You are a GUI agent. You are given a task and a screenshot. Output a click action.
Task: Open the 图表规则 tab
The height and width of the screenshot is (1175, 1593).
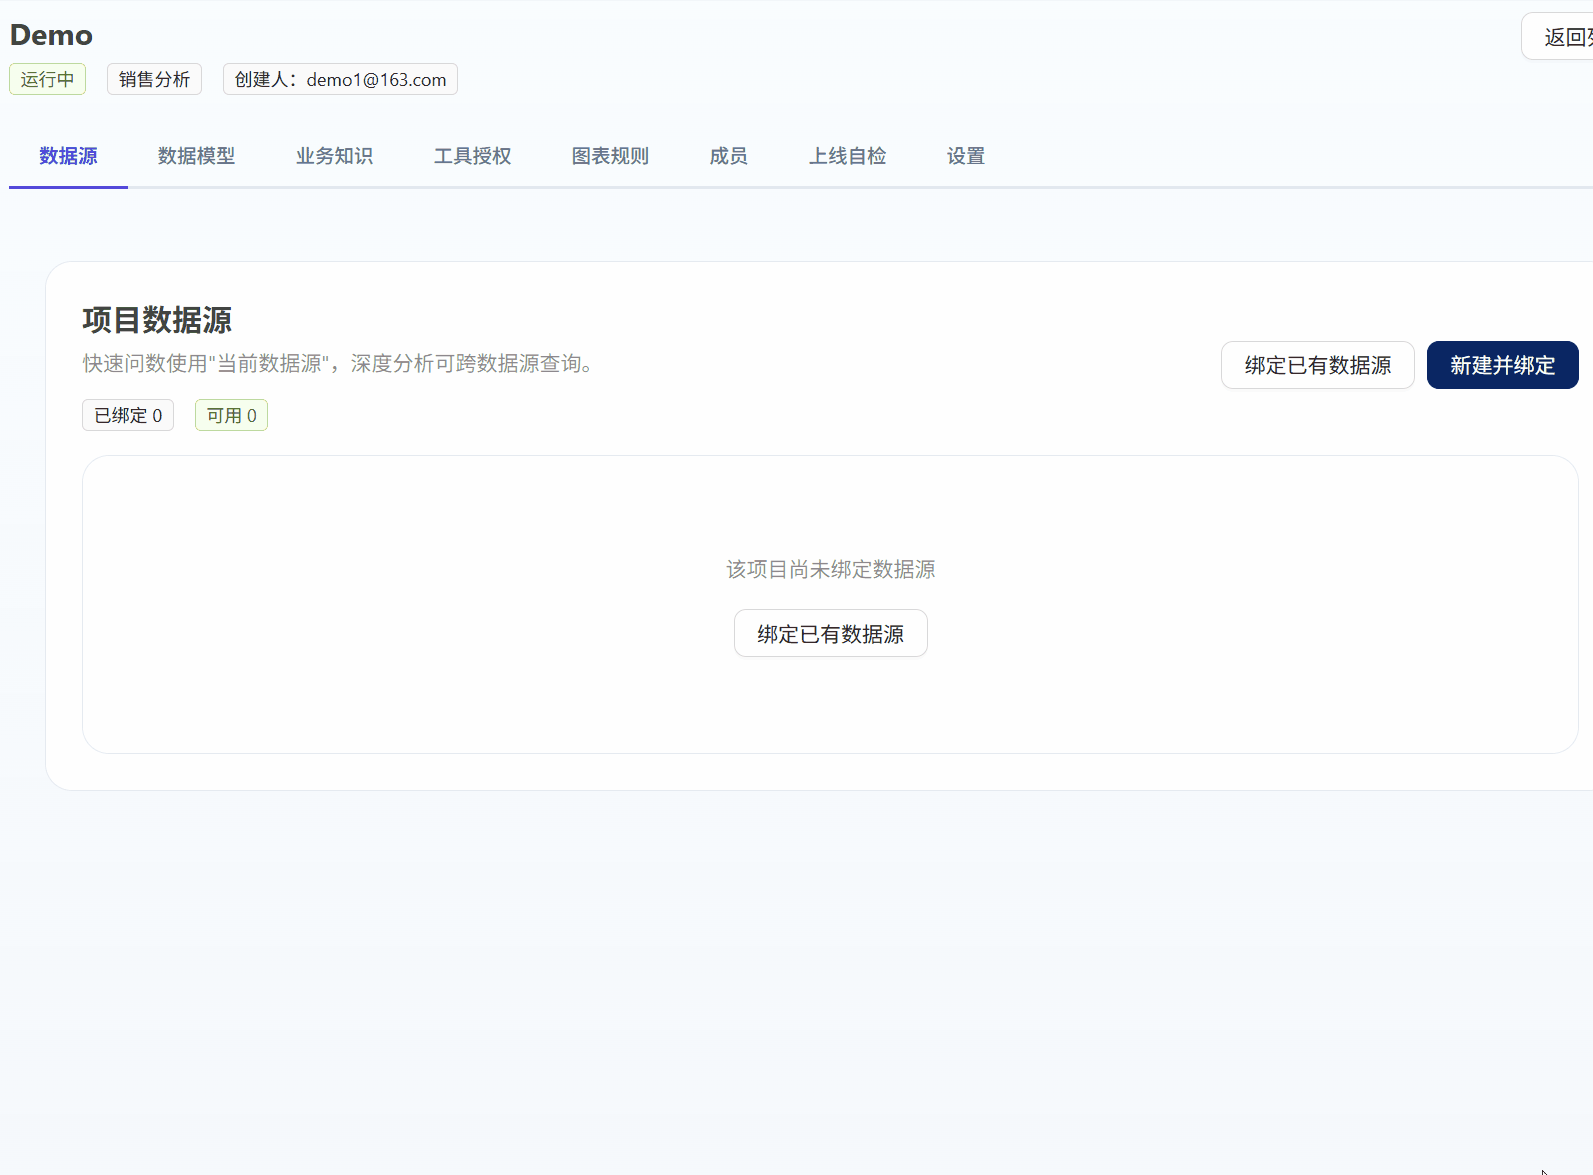[610, 156]
